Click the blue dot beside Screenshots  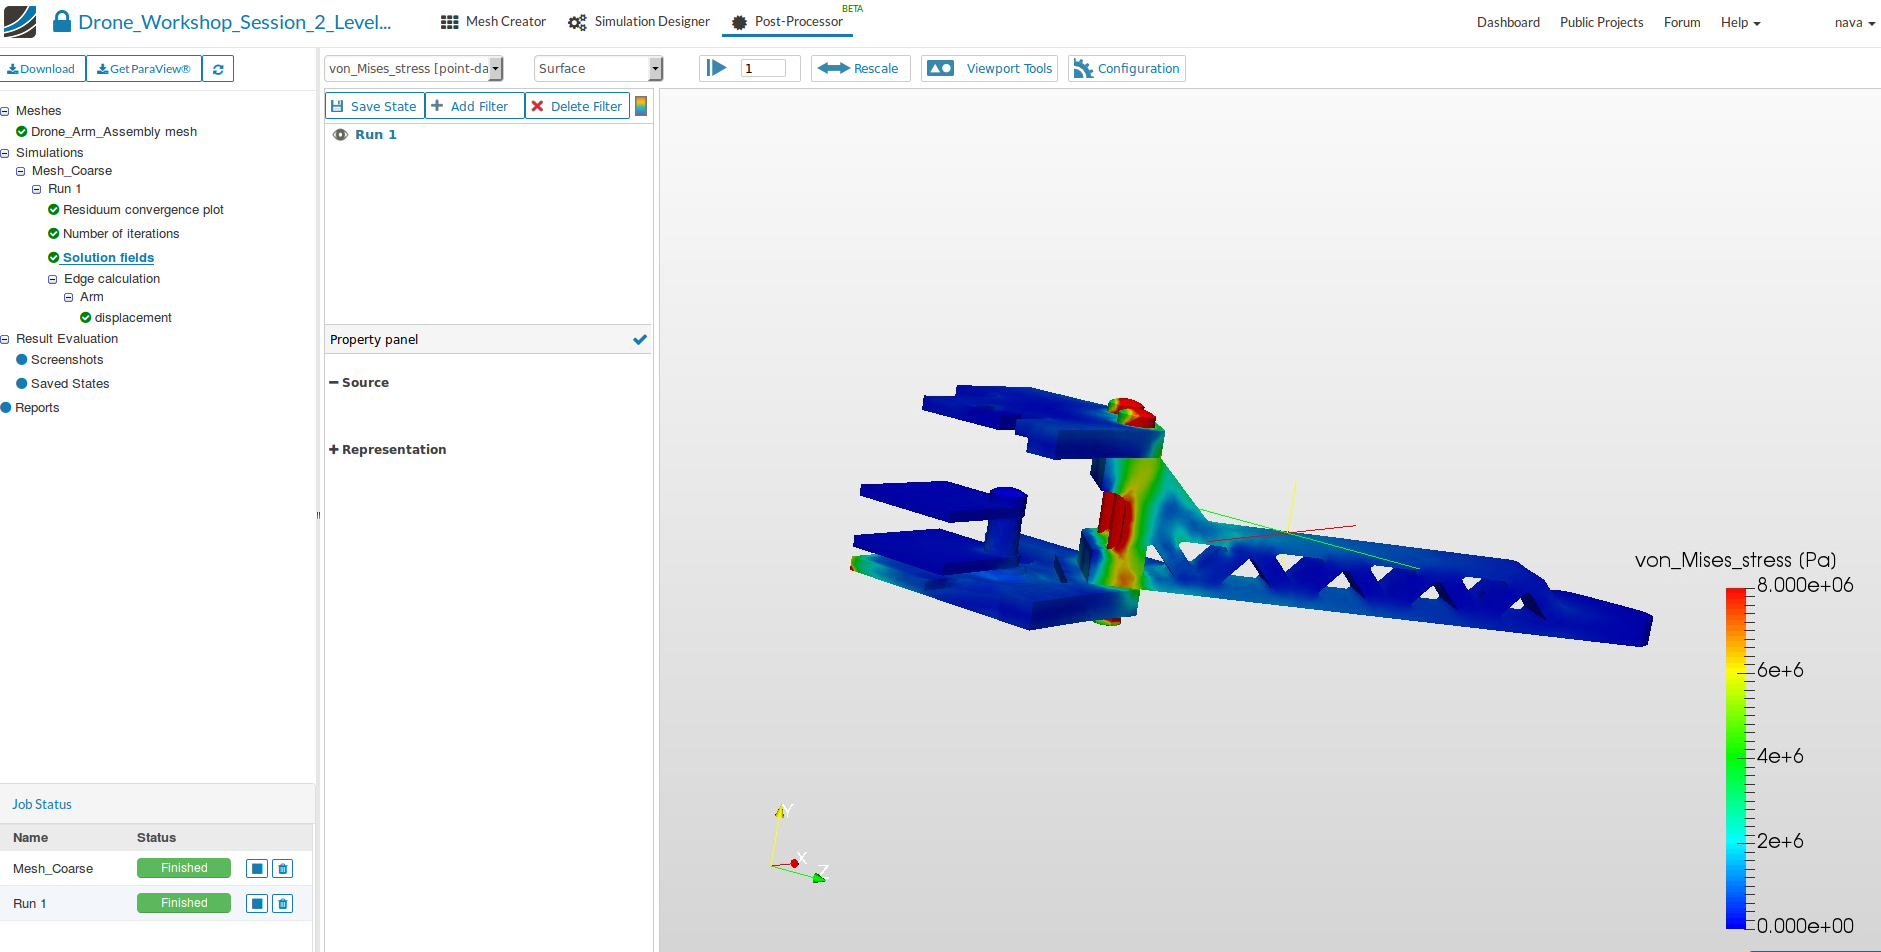[22, 360]
